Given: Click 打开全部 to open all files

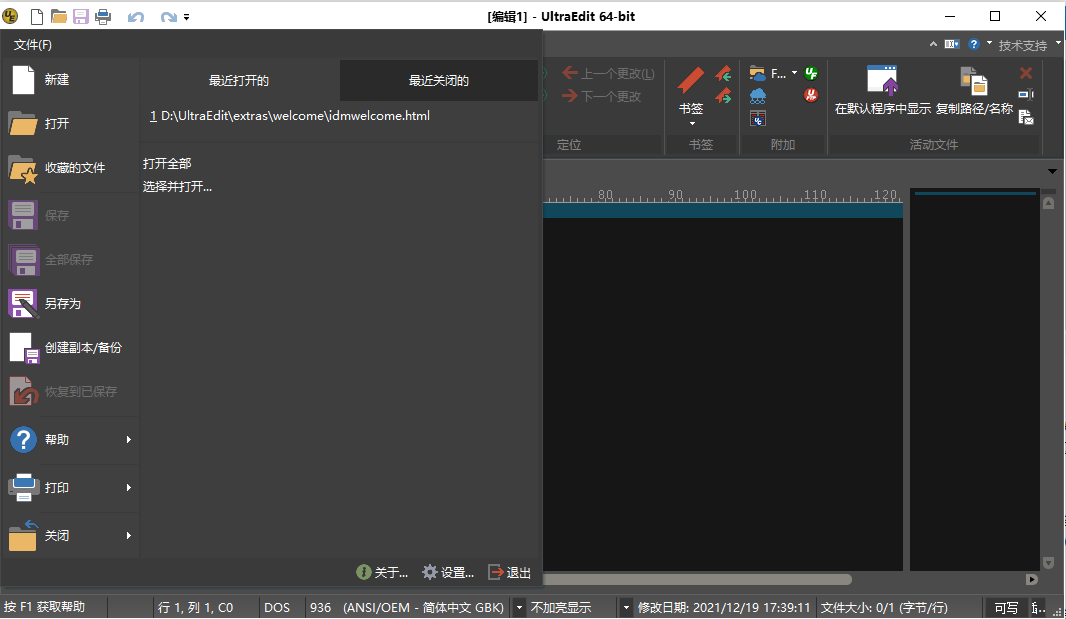Looking at the screenshot, I should pos(167,163).
